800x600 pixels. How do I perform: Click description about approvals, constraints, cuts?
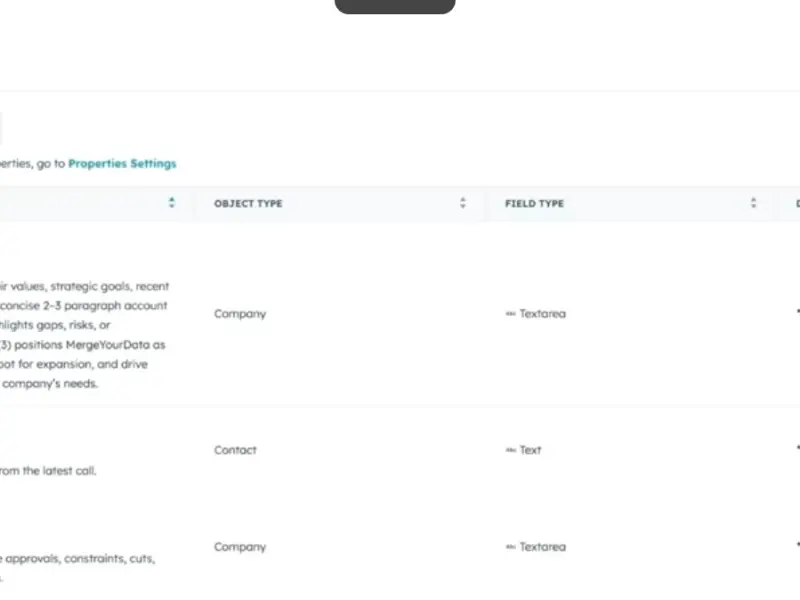(78, 559)
